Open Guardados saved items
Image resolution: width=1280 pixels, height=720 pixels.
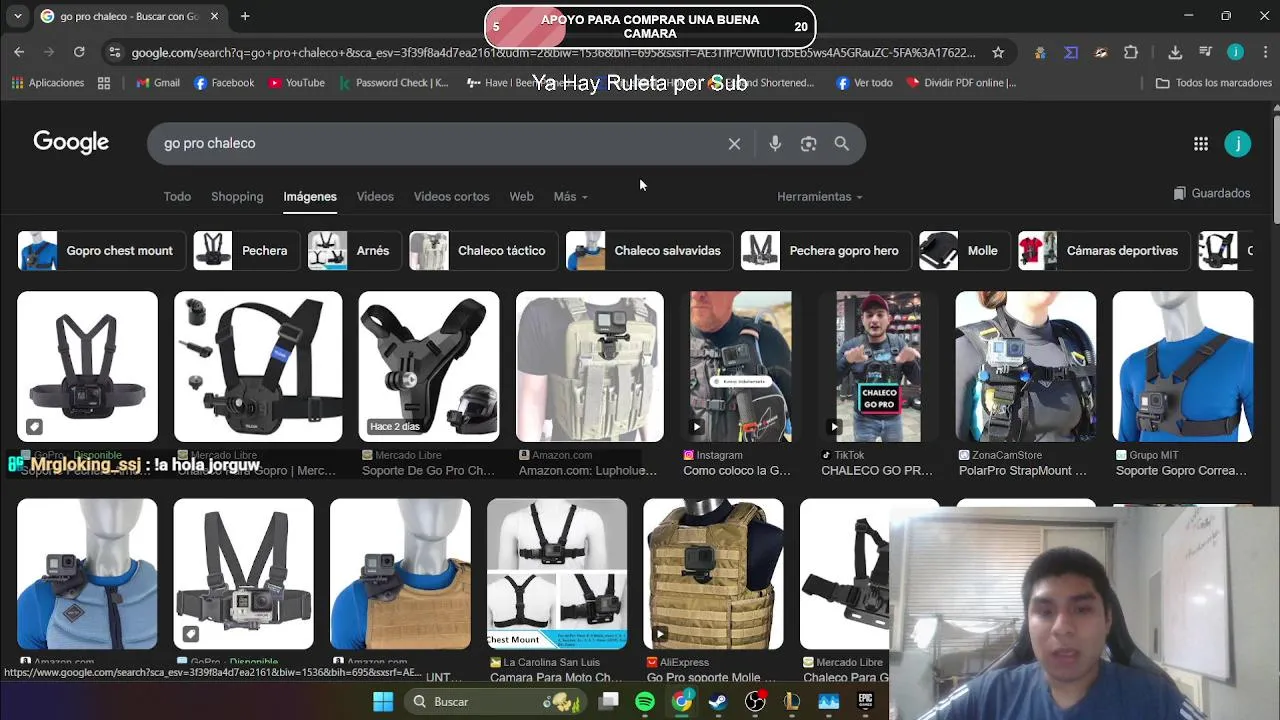1212,193
